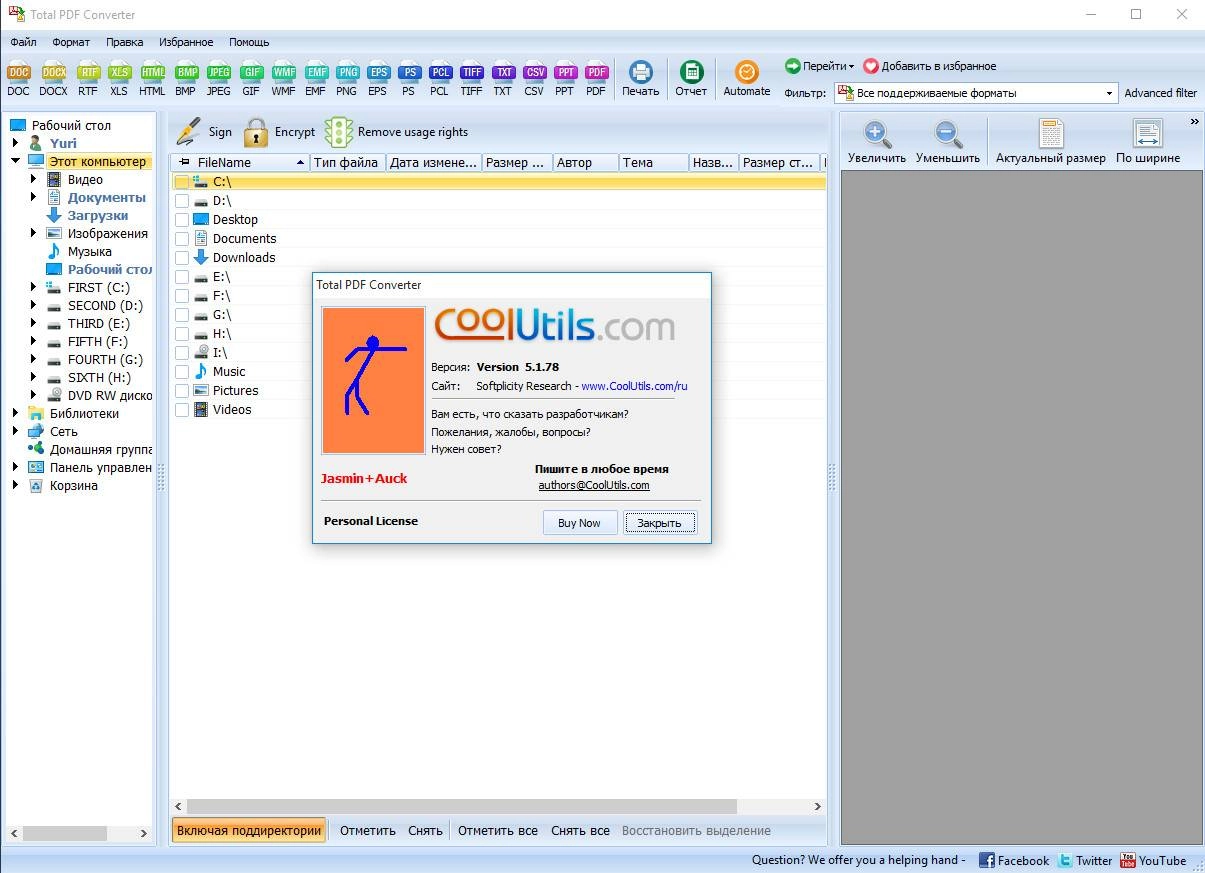The width and height of the screenshot is (1205, 873).
Task: Click Закрыть in the about dialog
Action: (x=659, y=523)
